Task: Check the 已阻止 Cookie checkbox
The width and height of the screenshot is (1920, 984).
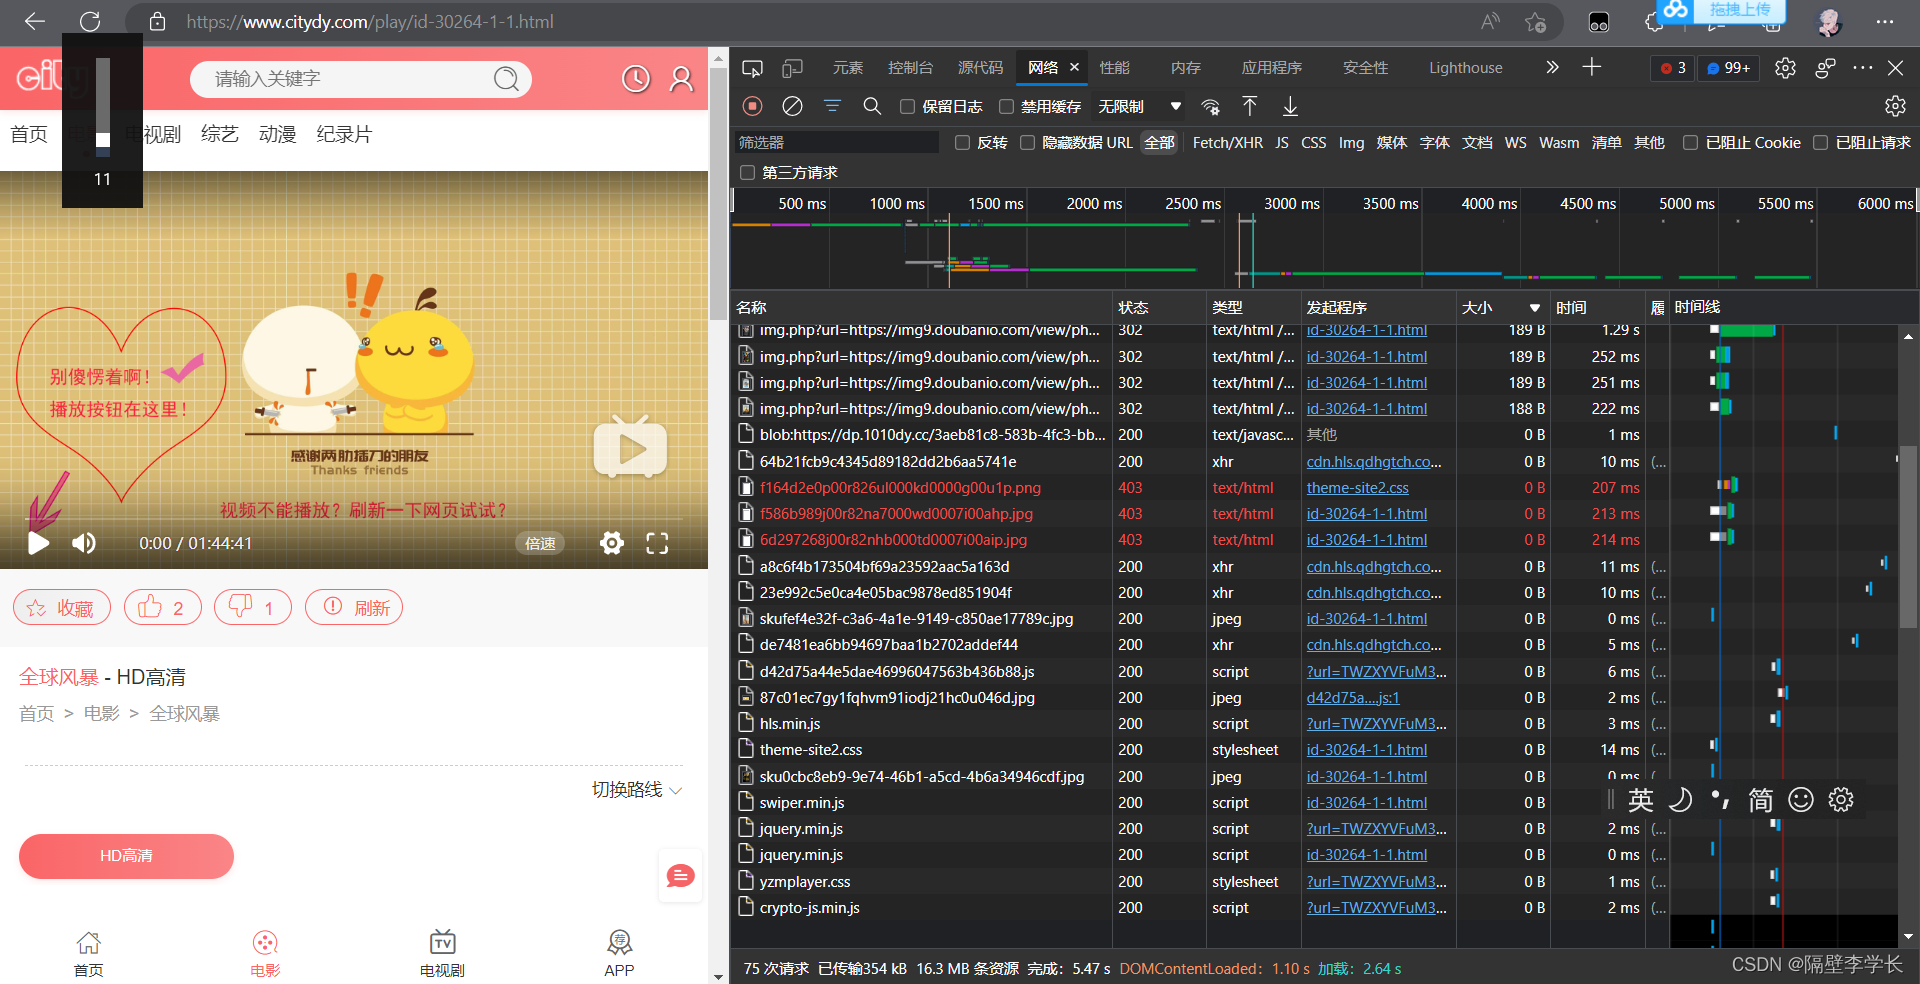Action: point(1690,143)
